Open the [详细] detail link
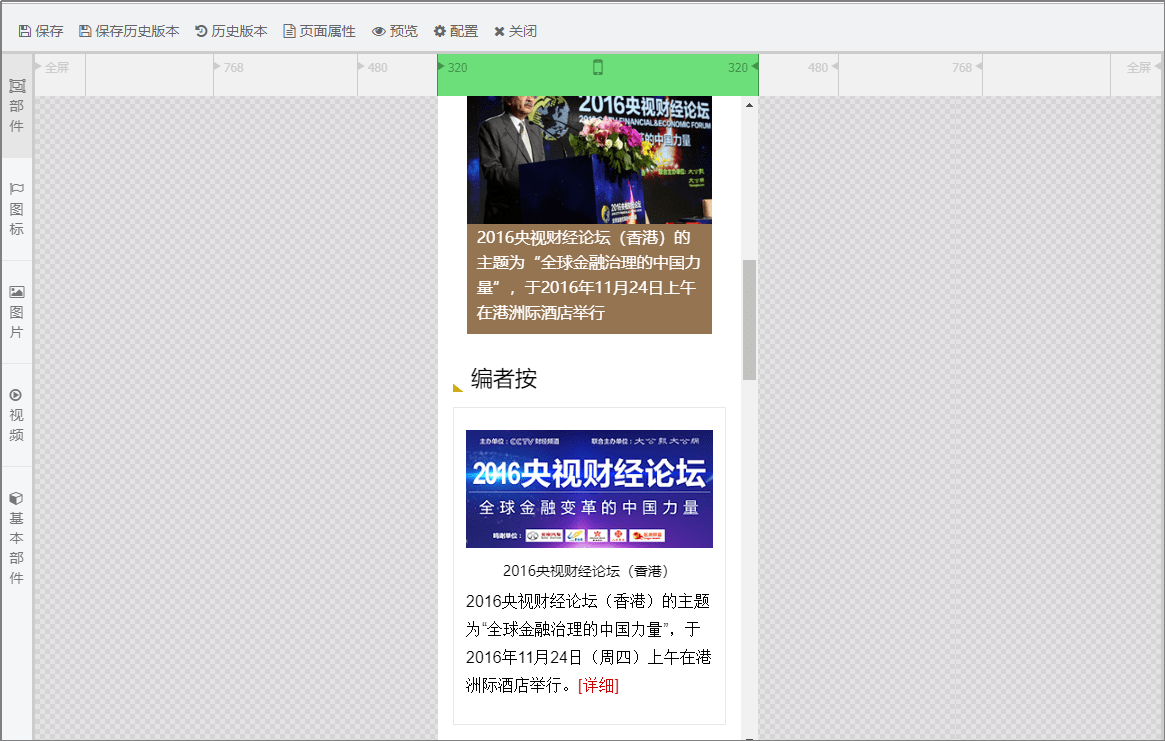1165x741 pixels. tap(600, 686)
